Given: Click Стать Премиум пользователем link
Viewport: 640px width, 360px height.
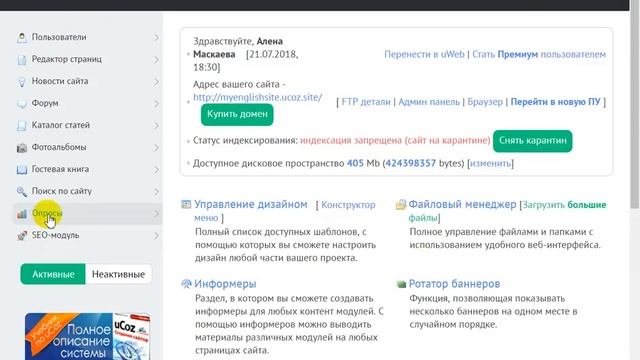Looking at the screenshot, I should coord(539,54).
